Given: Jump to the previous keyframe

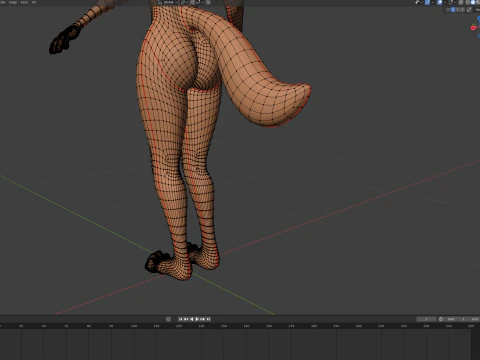Looking at the screenshot, I should [186, 319].
